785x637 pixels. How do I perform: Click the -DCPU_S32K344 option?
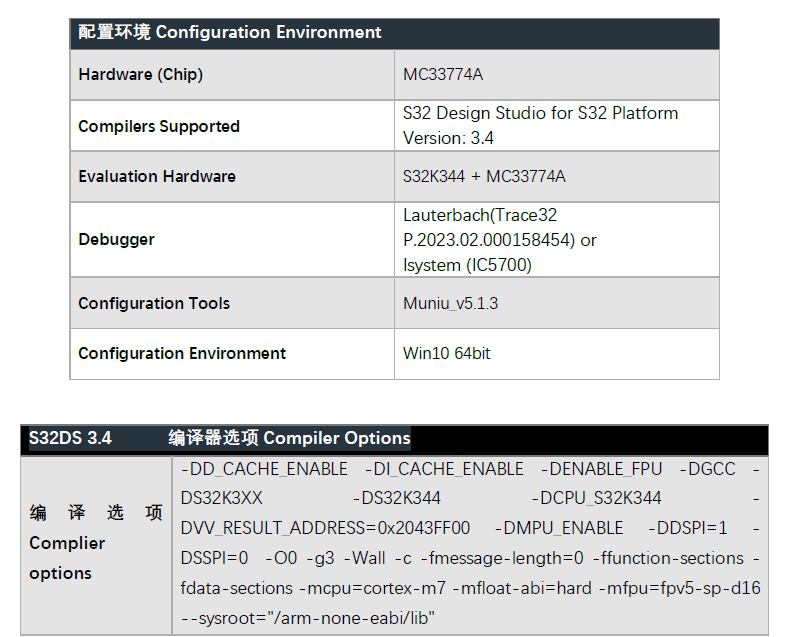tap(596, 498)
